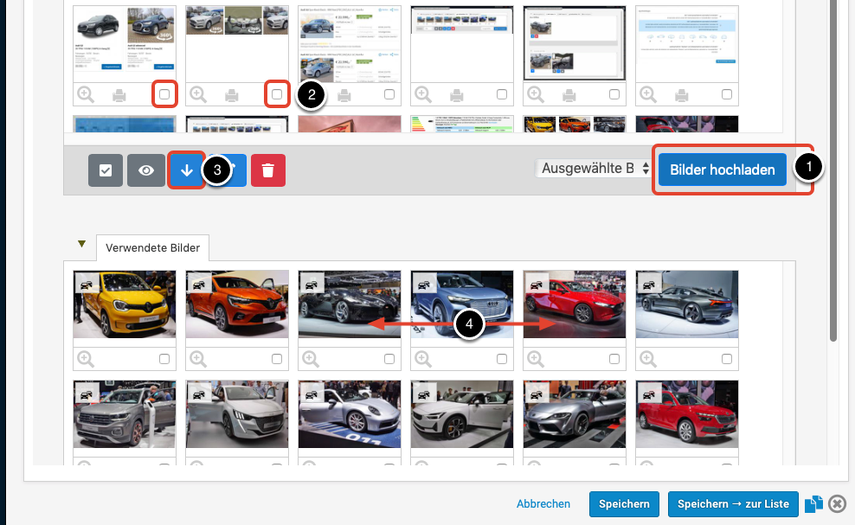Click the blue down-arrow move button
855x525 pixels.
tap(187, 170)
